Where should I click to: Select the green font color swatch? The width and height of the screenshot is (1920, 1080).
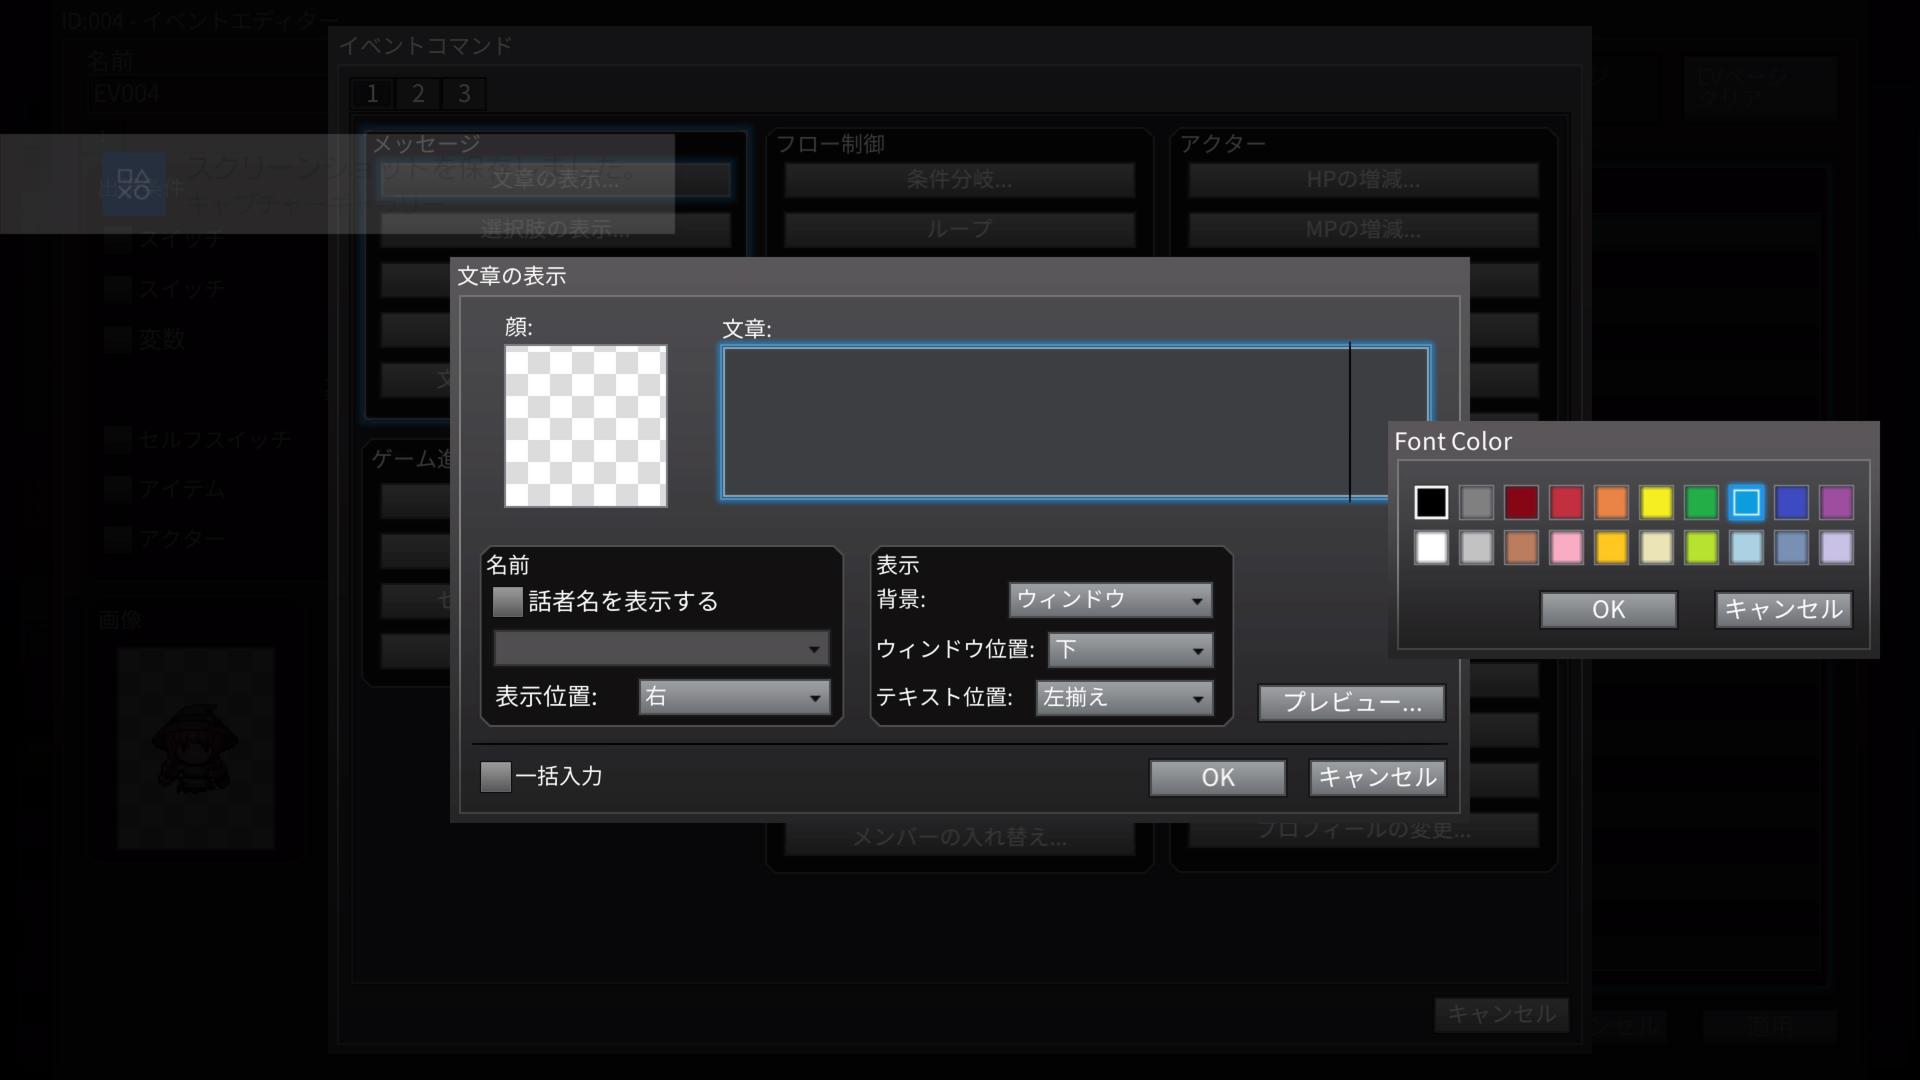(x=1701, y=502)
